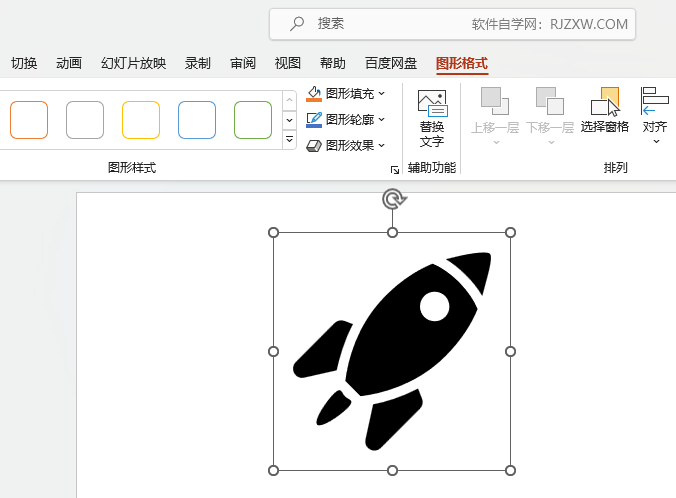Open the 审阅 tab
This screenshot has width=676, height=498.
243,63
